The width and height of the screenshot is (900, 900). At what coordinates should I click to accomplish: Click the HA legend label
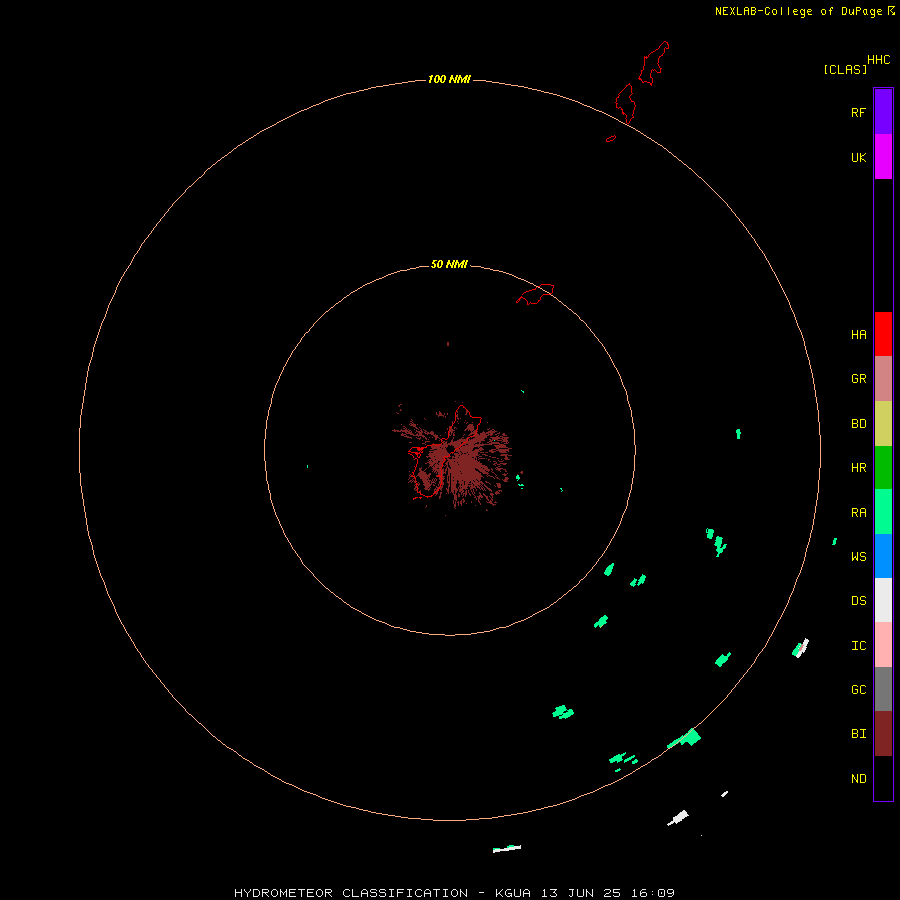click(x=858, y=335)
